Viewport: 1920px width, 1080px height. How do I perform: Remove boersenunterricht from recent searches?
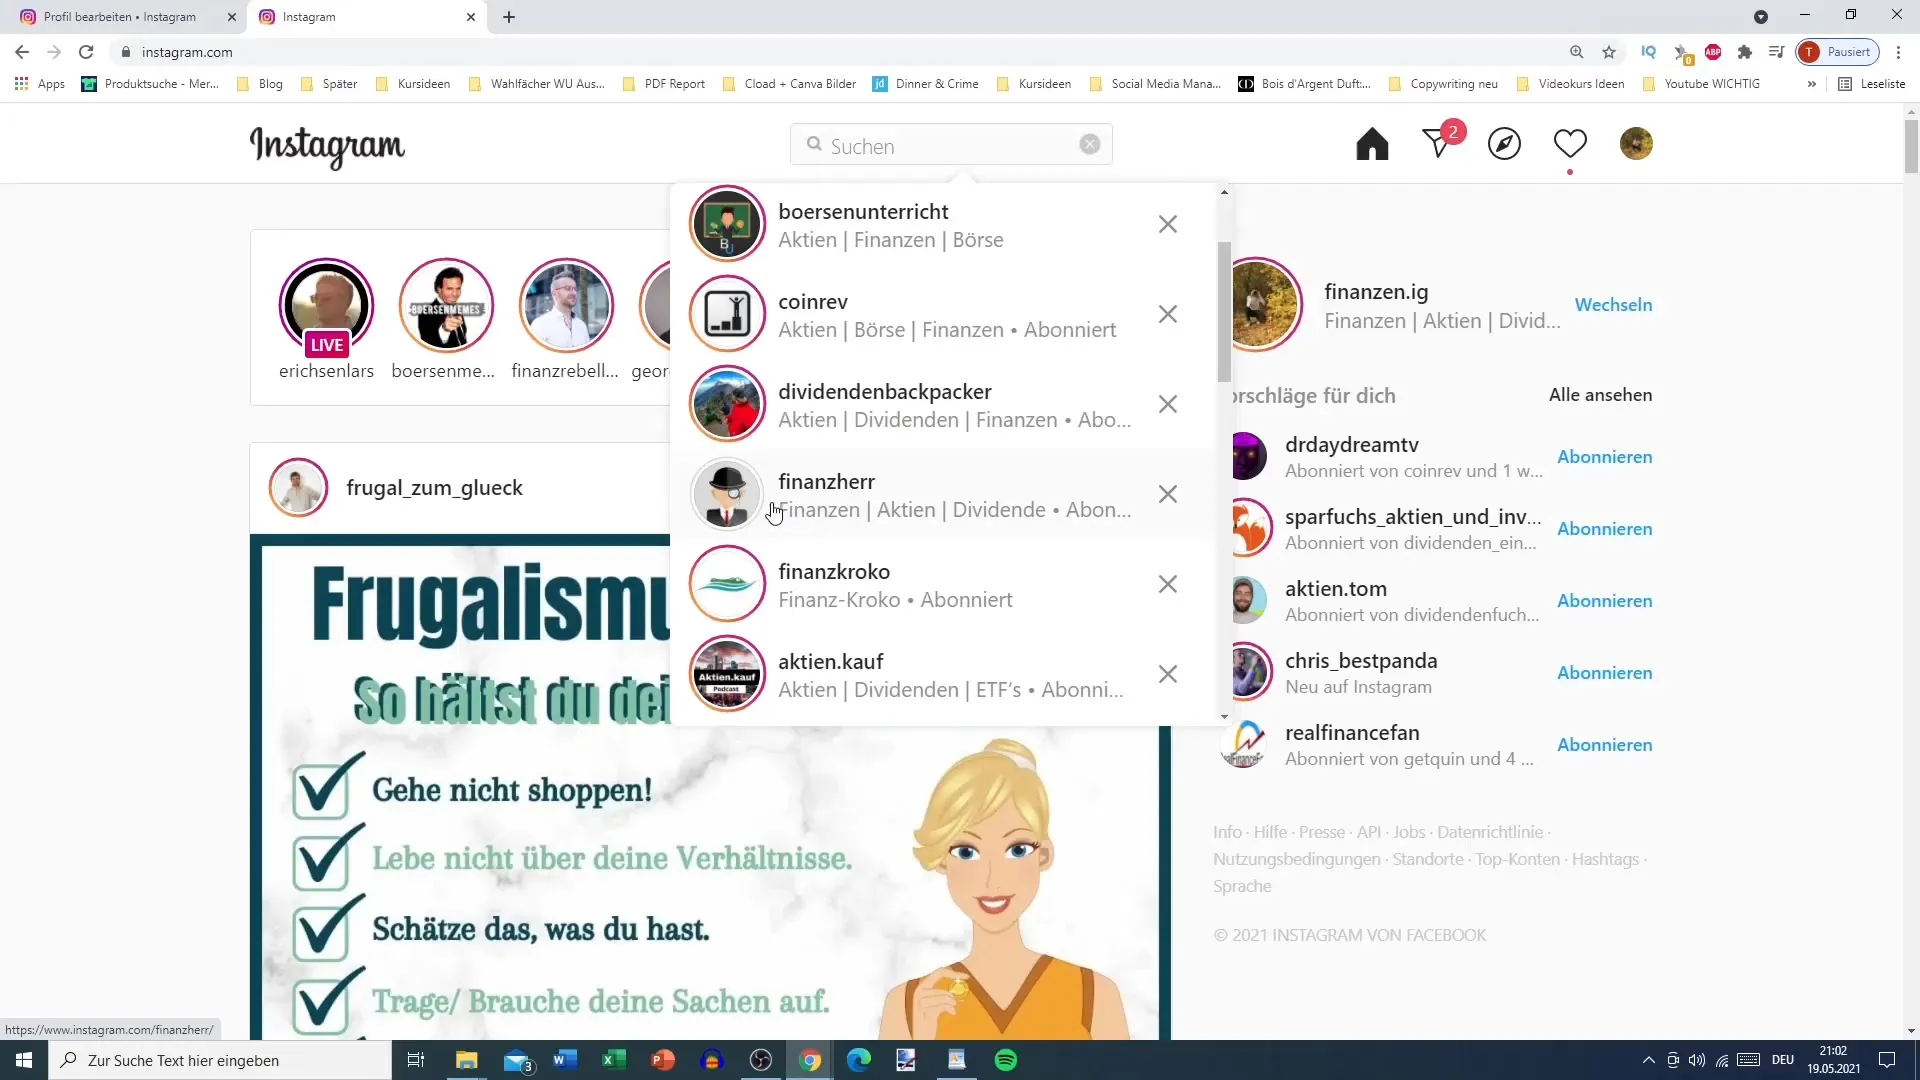point(1167,224)
